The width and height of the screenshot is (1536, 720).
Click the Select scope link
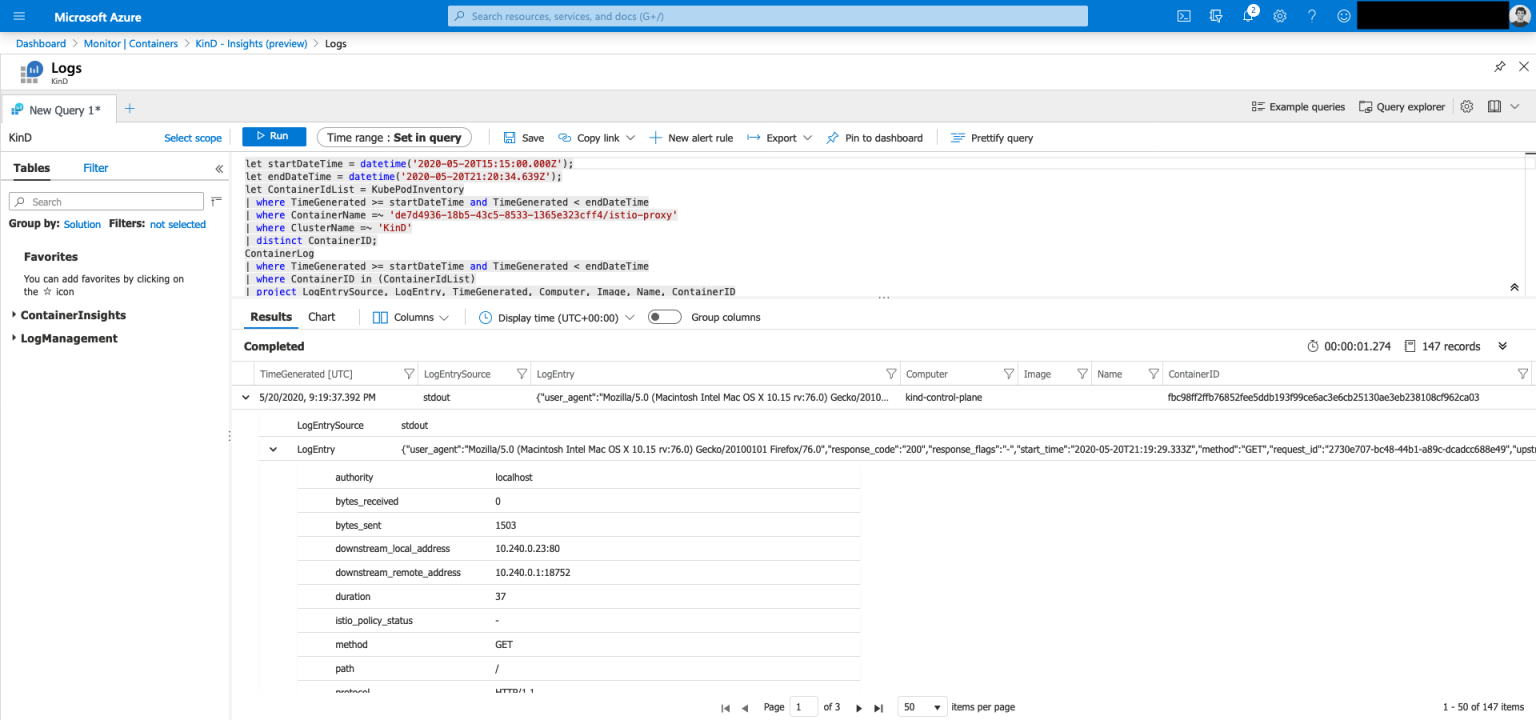pos(192,137)
